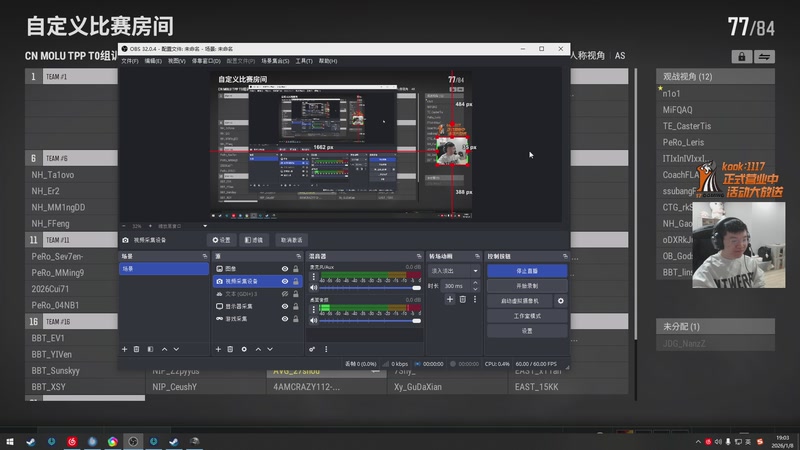
Task: Add a new scene with plus icon in 场景 panel
Action: tap(124, 349)
